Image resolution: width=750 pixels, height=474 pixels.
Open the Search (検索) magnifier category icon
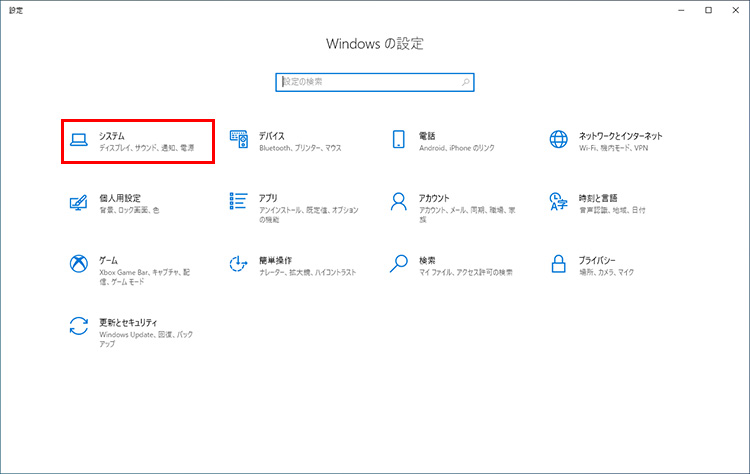click(399, 264)
